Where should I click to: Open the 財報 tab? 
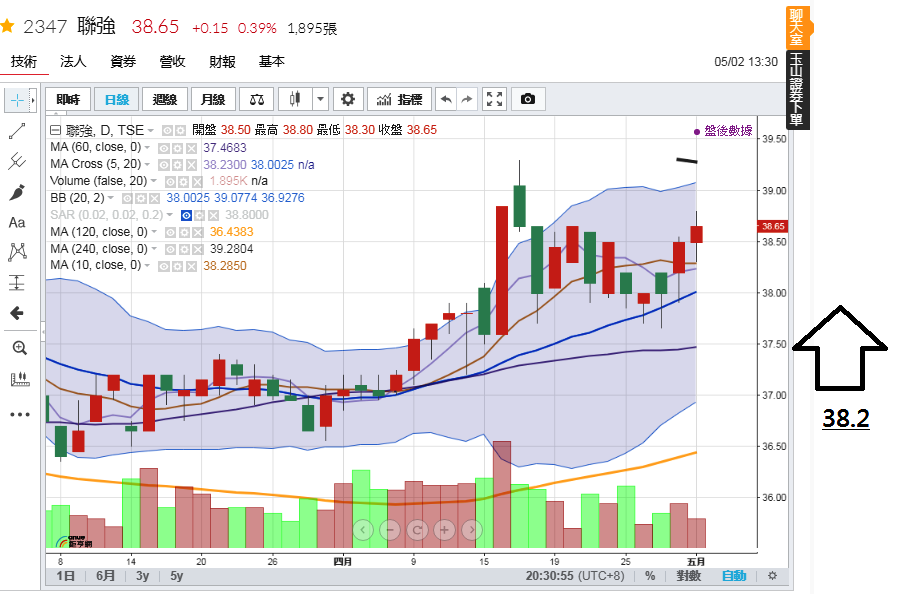click(x=222, y=62)
